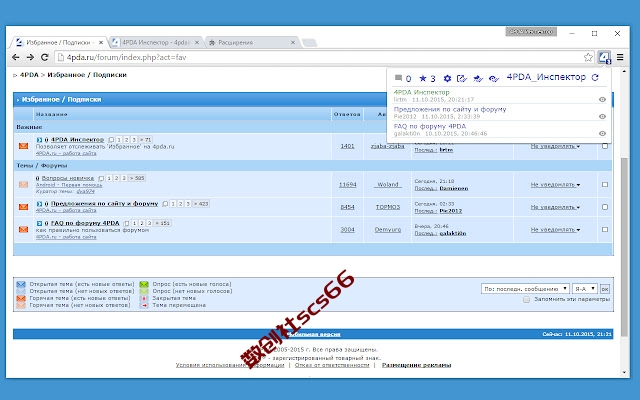Mark FAQ по форуму 4PDA read via popup eye
Viewport: 640px width, 400px height.
[x=602, y=133]
